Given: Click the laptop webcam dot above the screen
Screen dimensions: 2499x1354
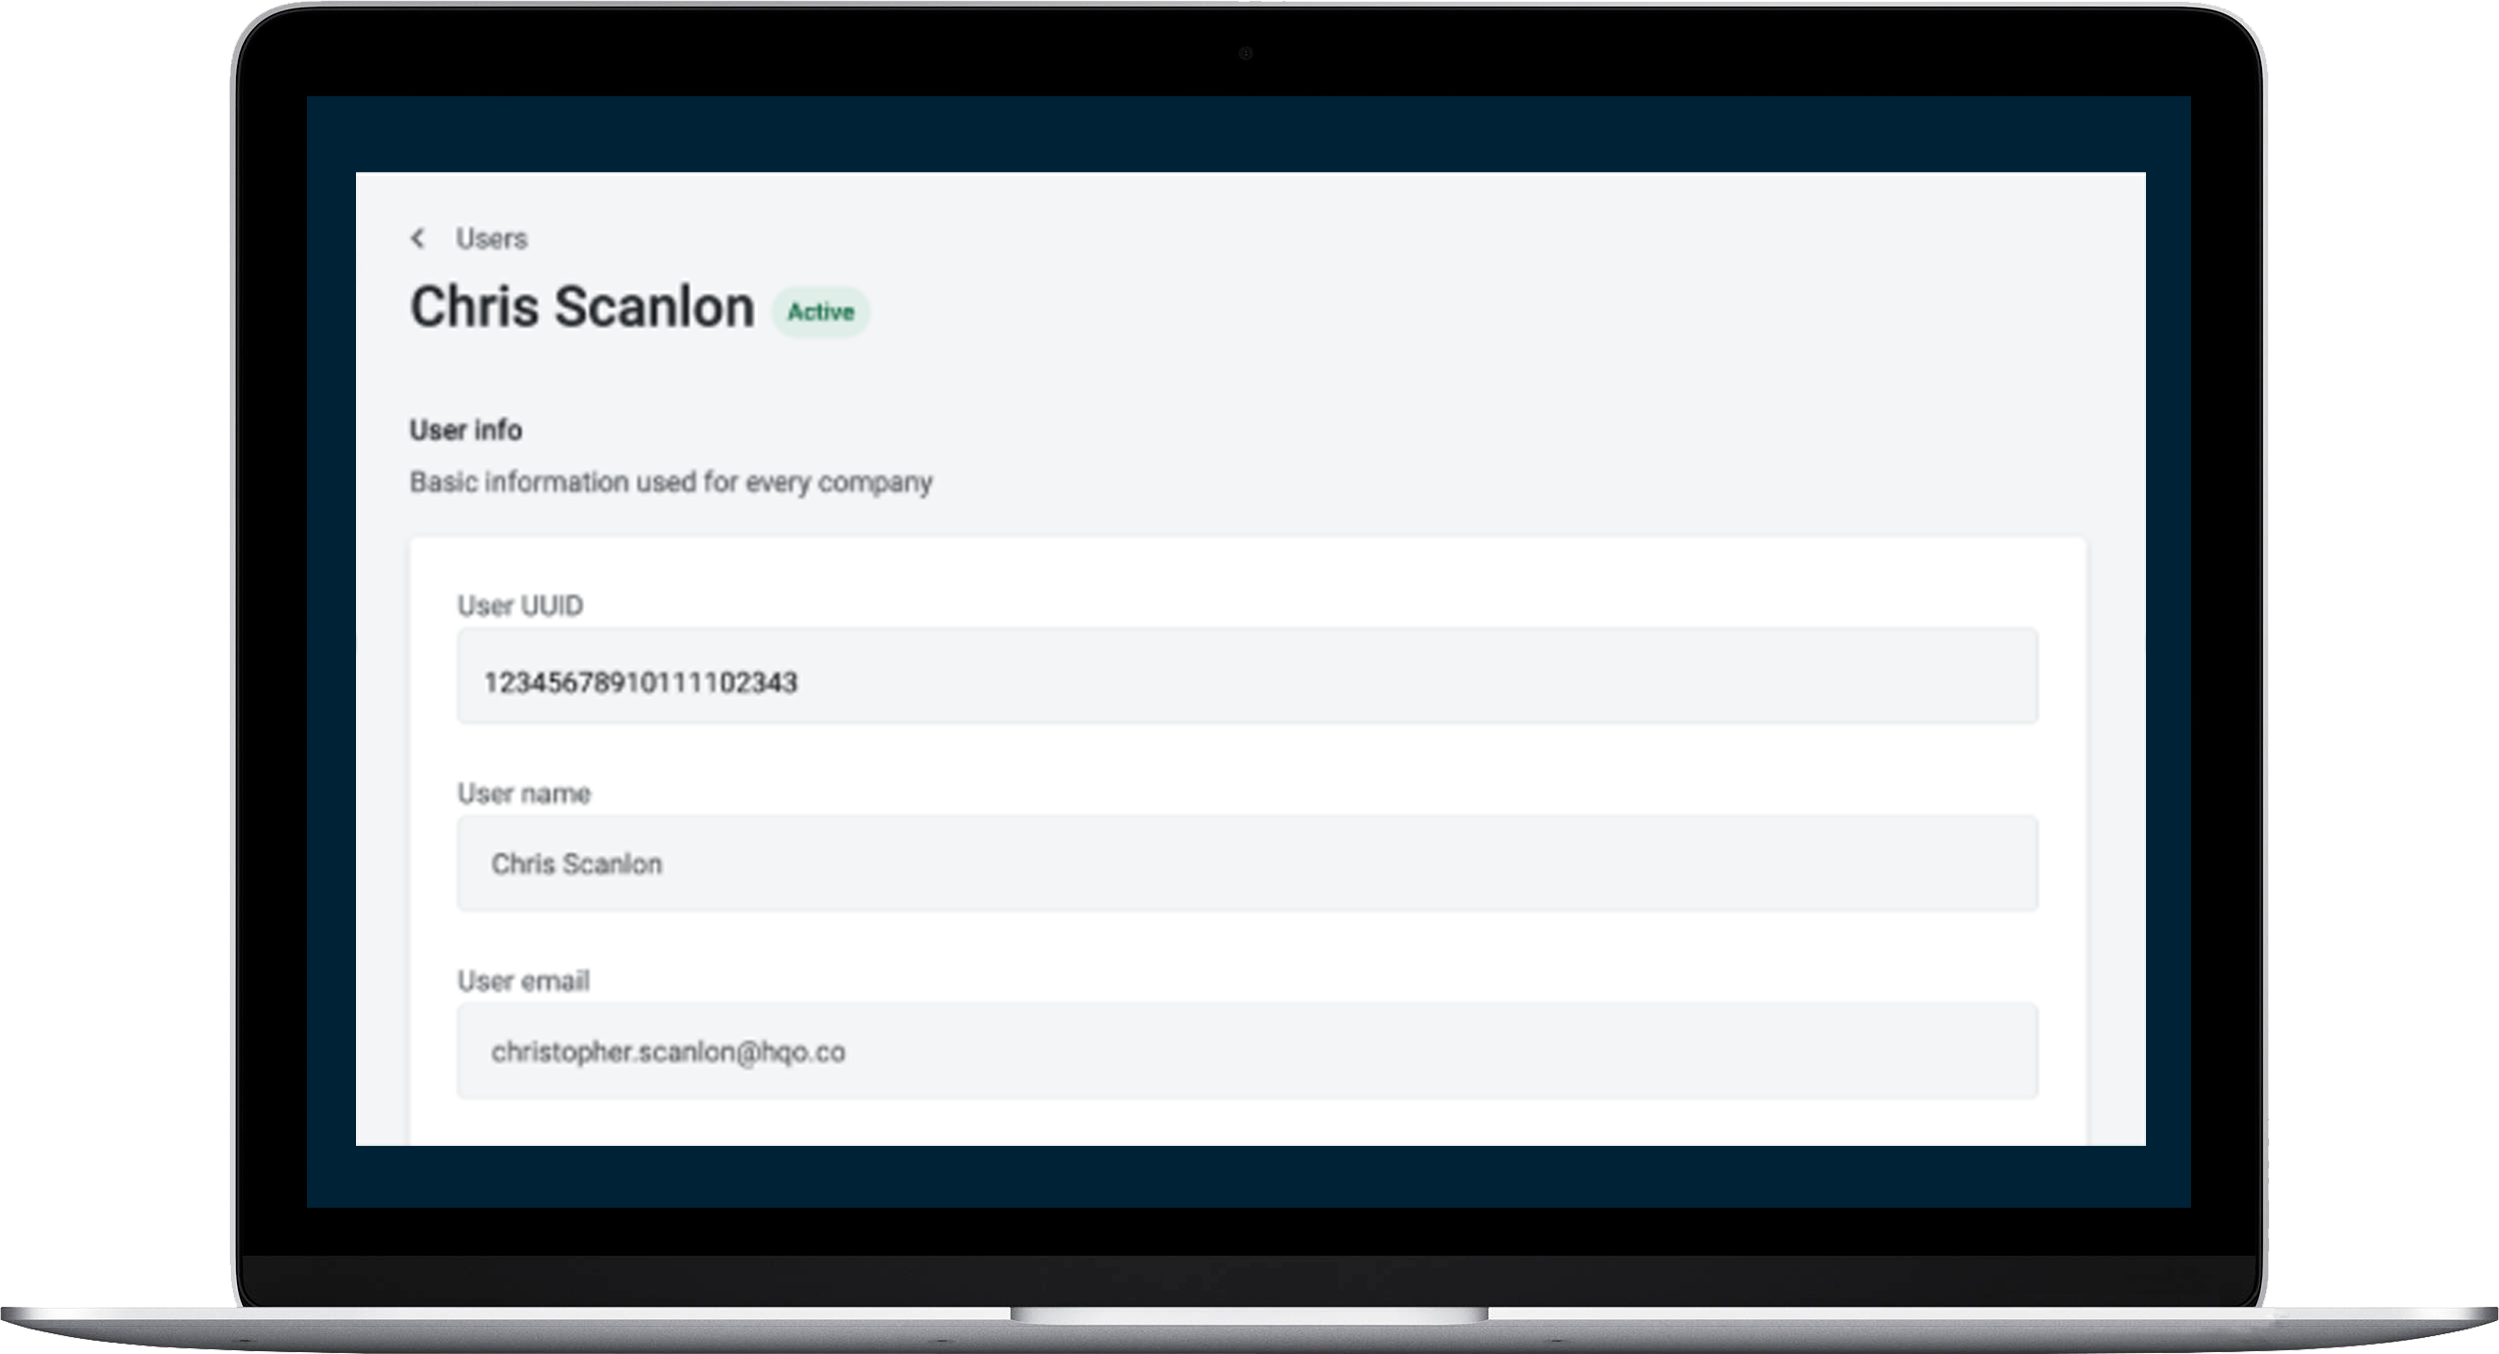Looking at the screenshot, I should pos(1245,53).
